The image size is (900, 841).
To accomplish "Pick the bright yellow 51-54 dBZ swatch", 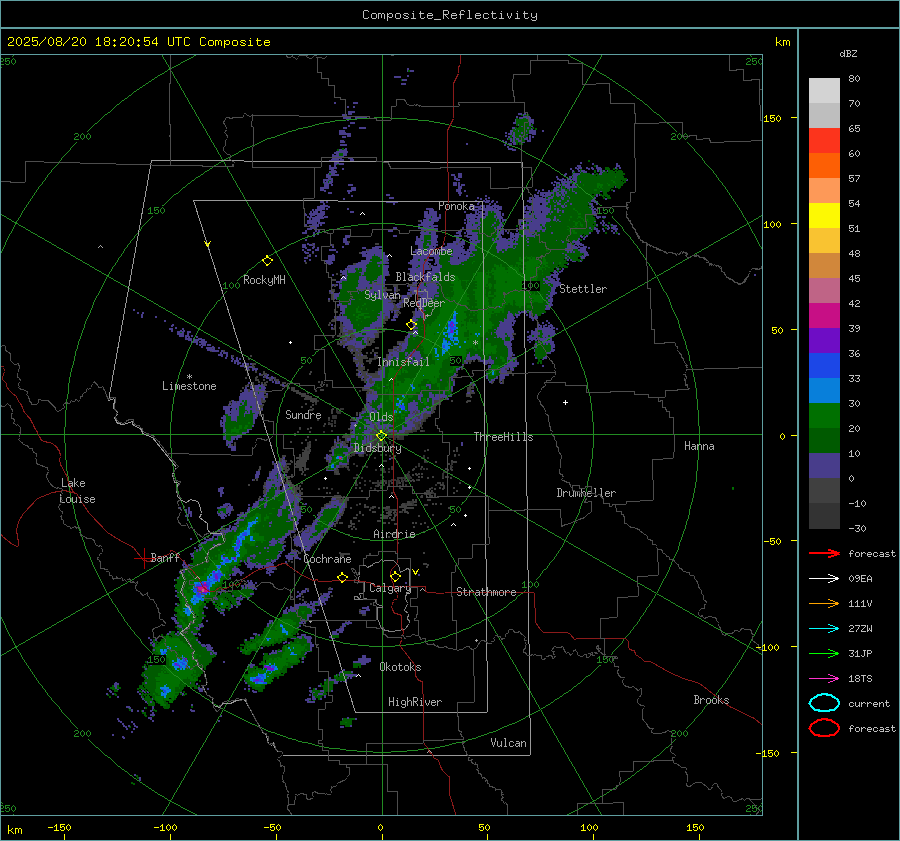I will pos(824,215).
